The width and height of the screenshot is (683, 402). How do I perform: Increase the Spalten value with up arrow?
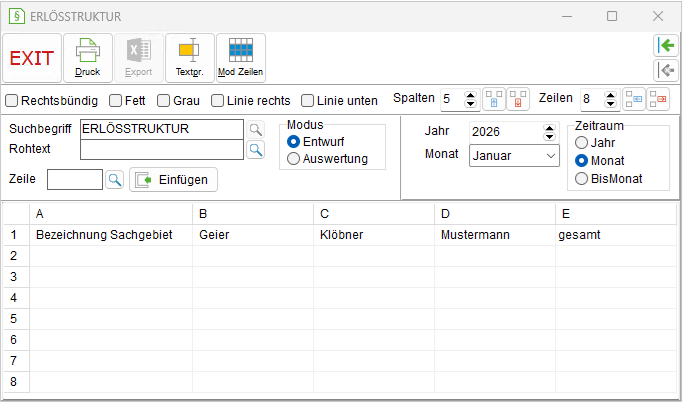[x=470, y=95]
